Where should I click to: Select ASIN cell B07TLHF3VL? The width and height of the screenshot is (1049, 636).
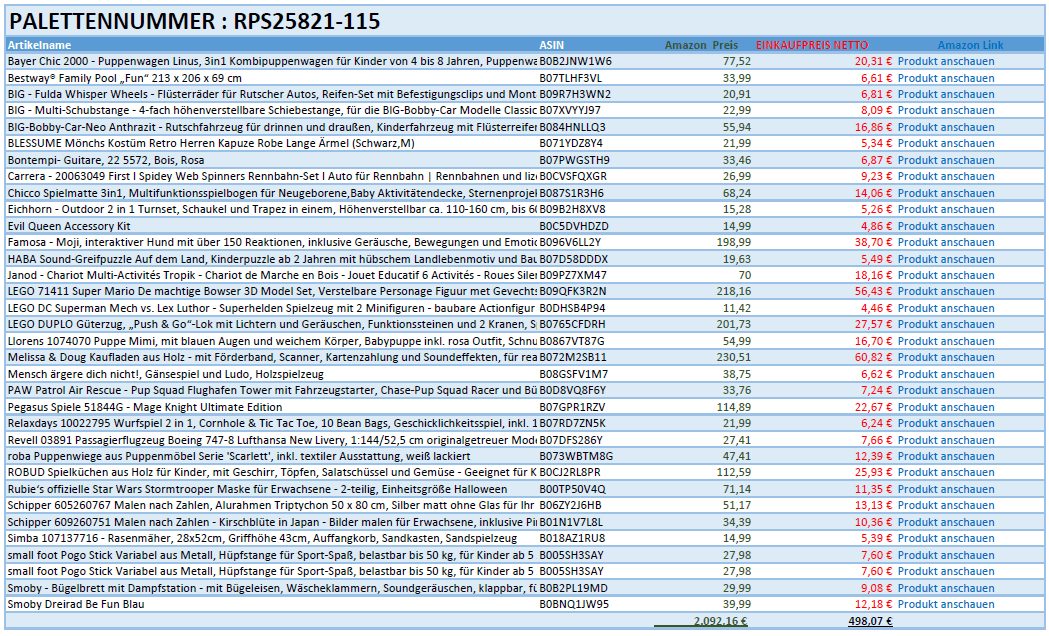click(570, 78)
